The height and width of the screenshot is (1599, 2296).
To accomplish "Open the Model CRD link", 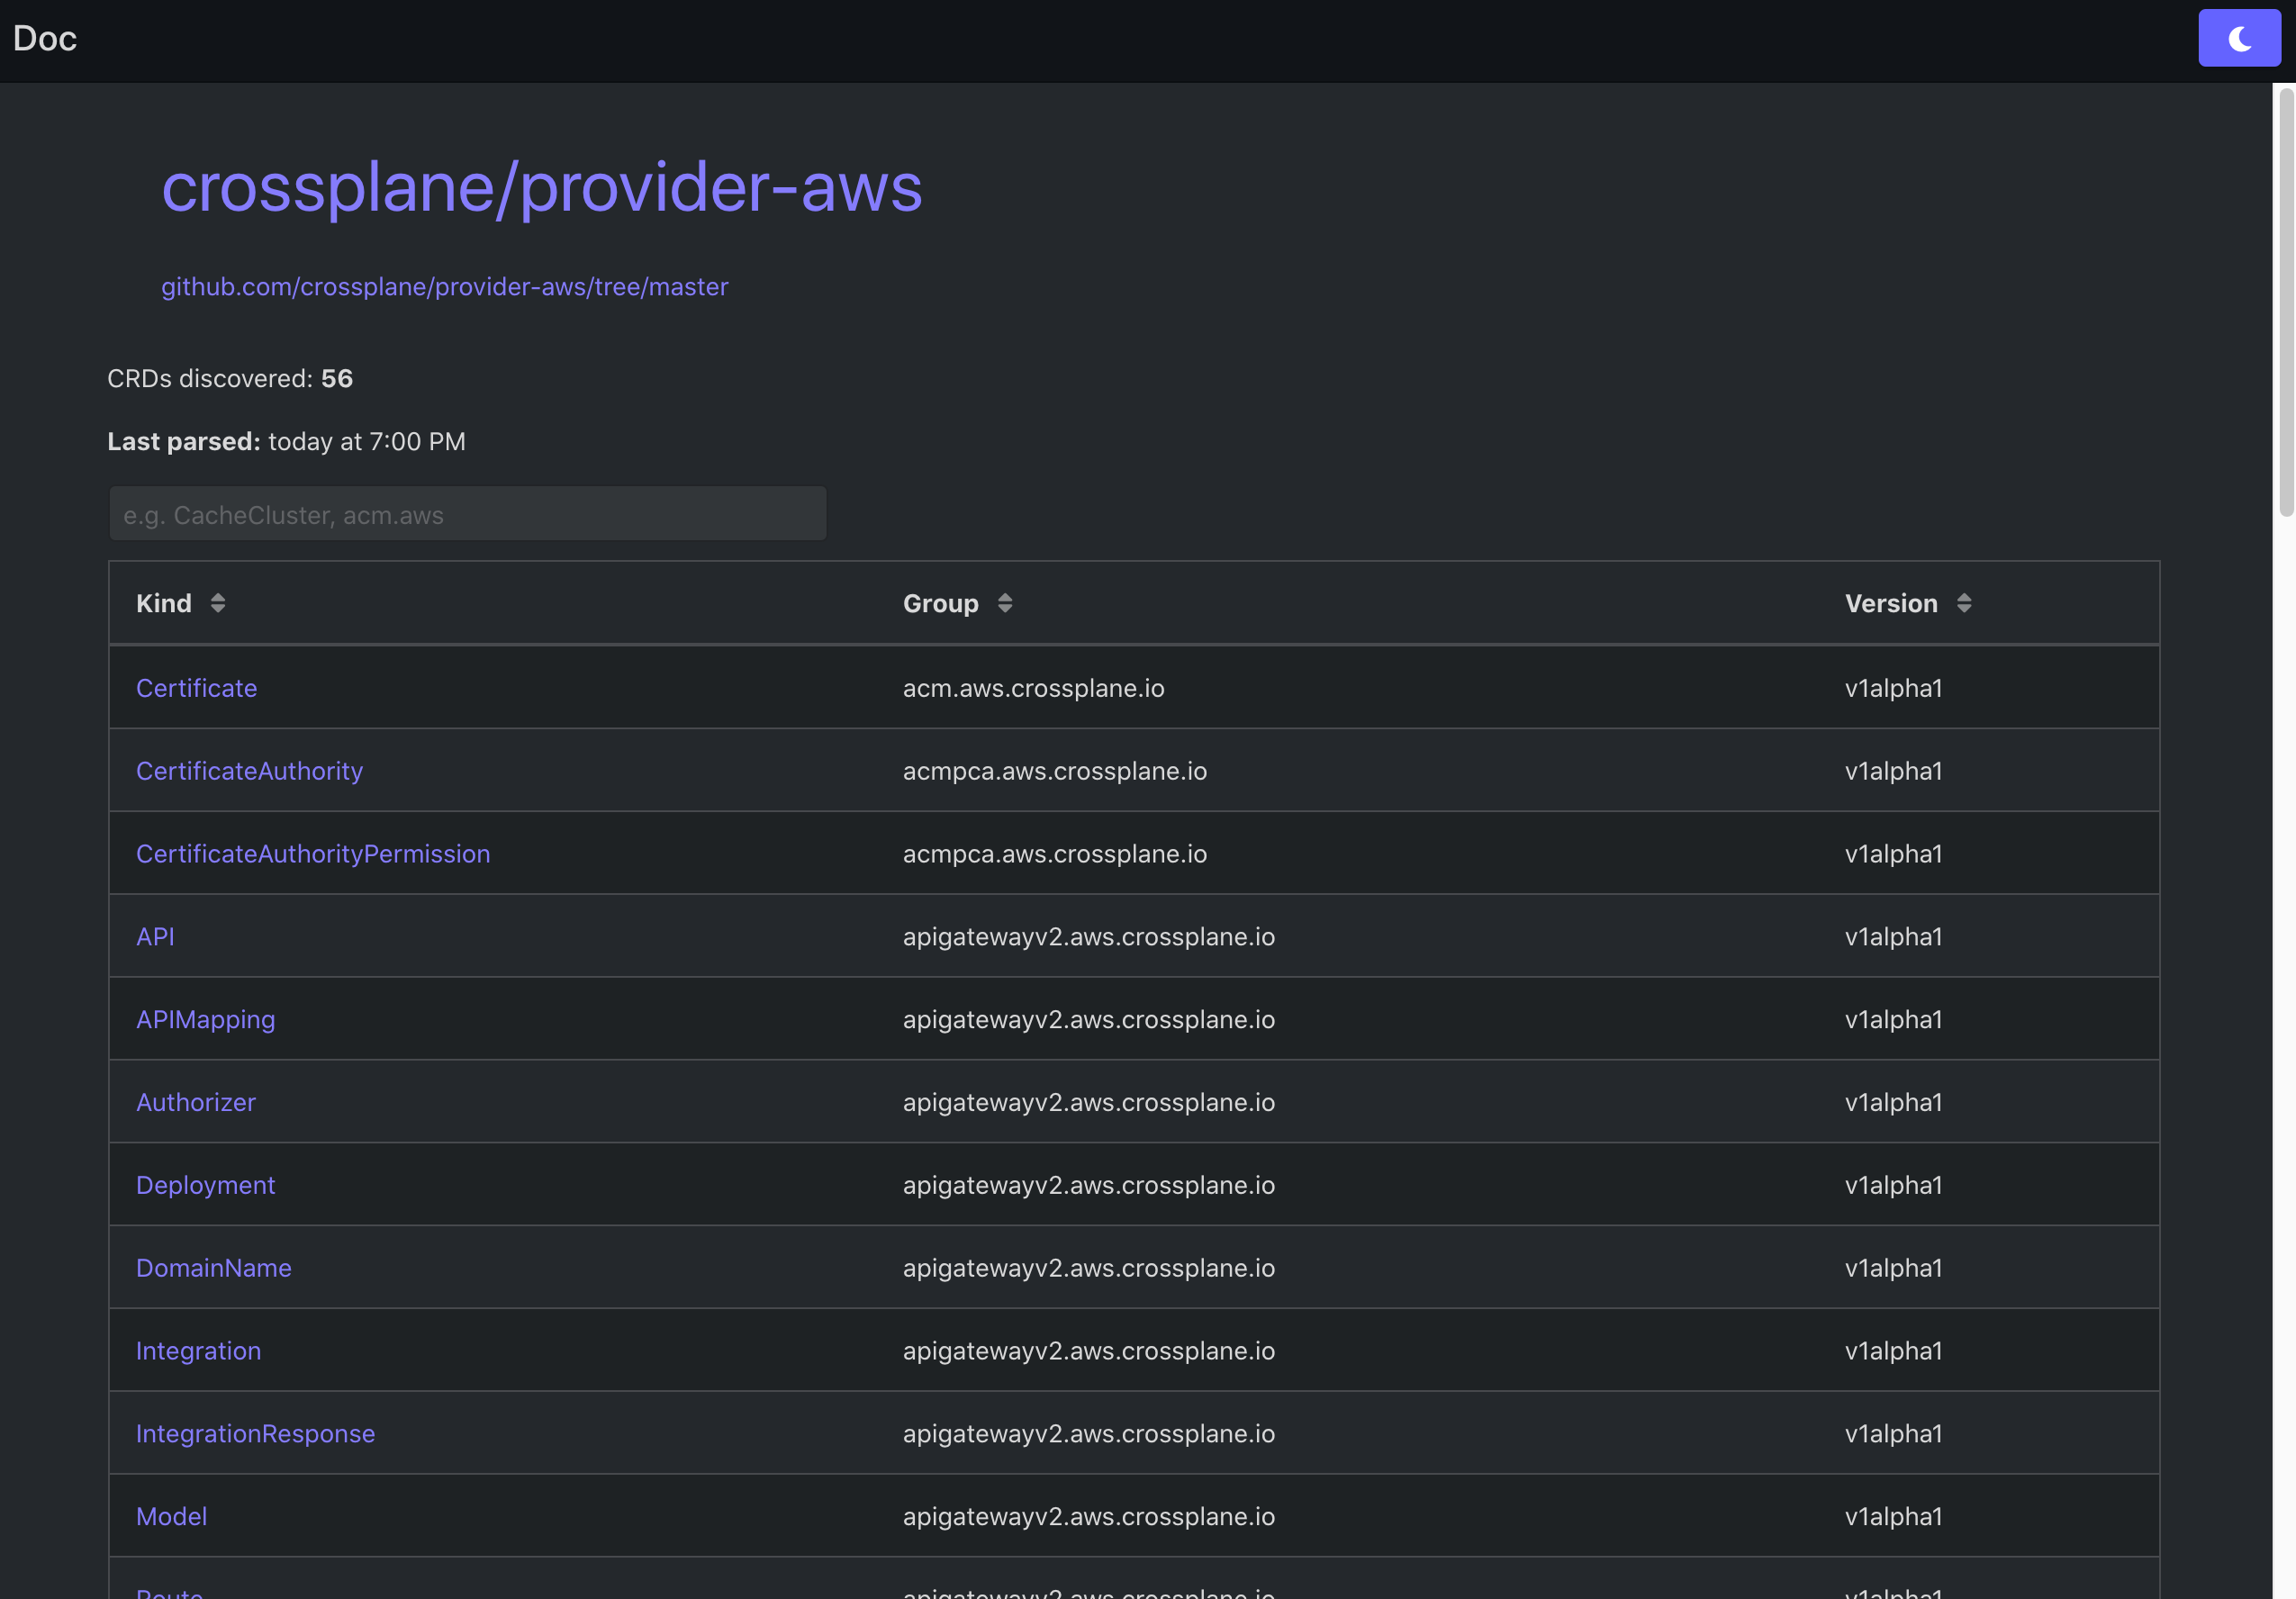I will [x=172, y=1516].
